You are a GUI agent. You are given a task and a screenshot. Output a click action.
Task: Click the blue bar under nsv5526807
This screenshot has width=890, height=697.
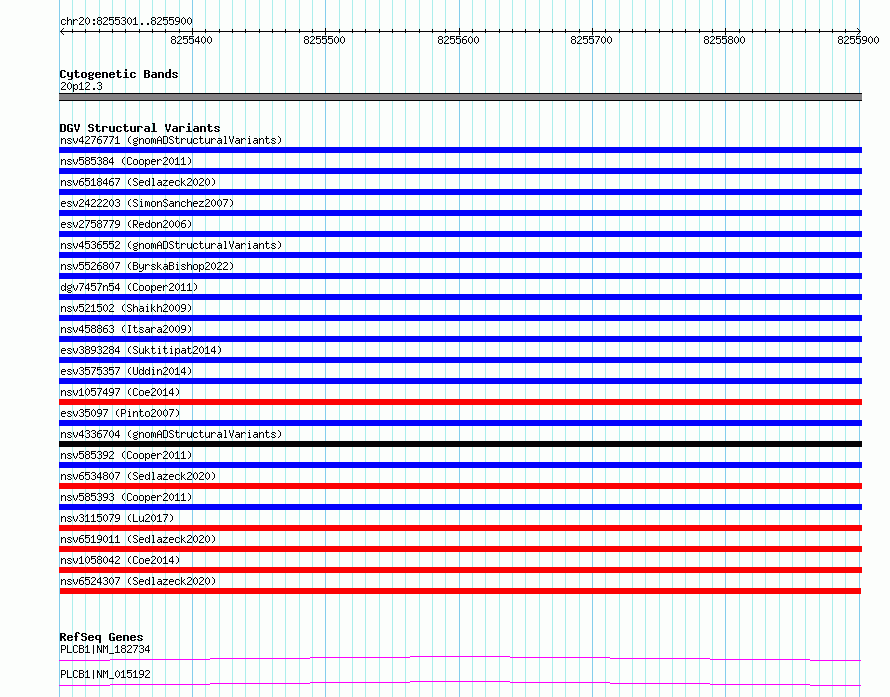point(460,276)
